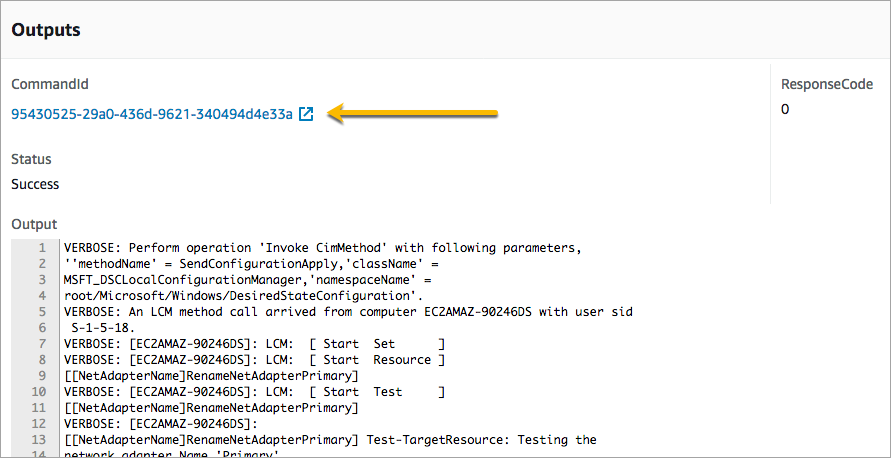Click line 9 RenameNetAdapterPrimary text
The width and height of the screenshot is (891, 458).
(x=211, y=376)
